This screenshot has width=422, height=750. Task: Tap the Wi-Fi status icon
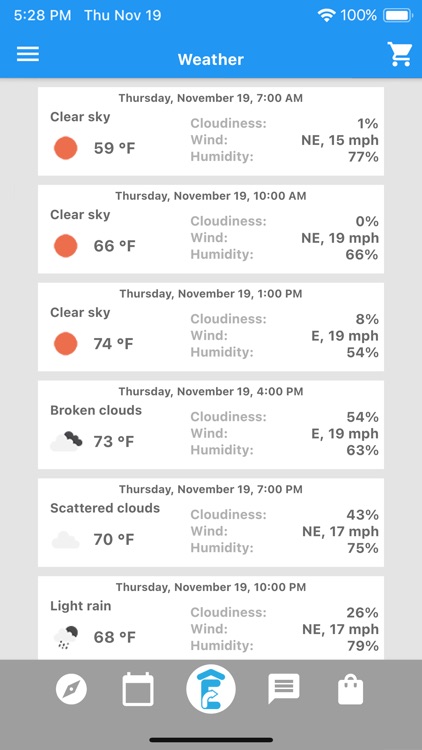(326, 15)
